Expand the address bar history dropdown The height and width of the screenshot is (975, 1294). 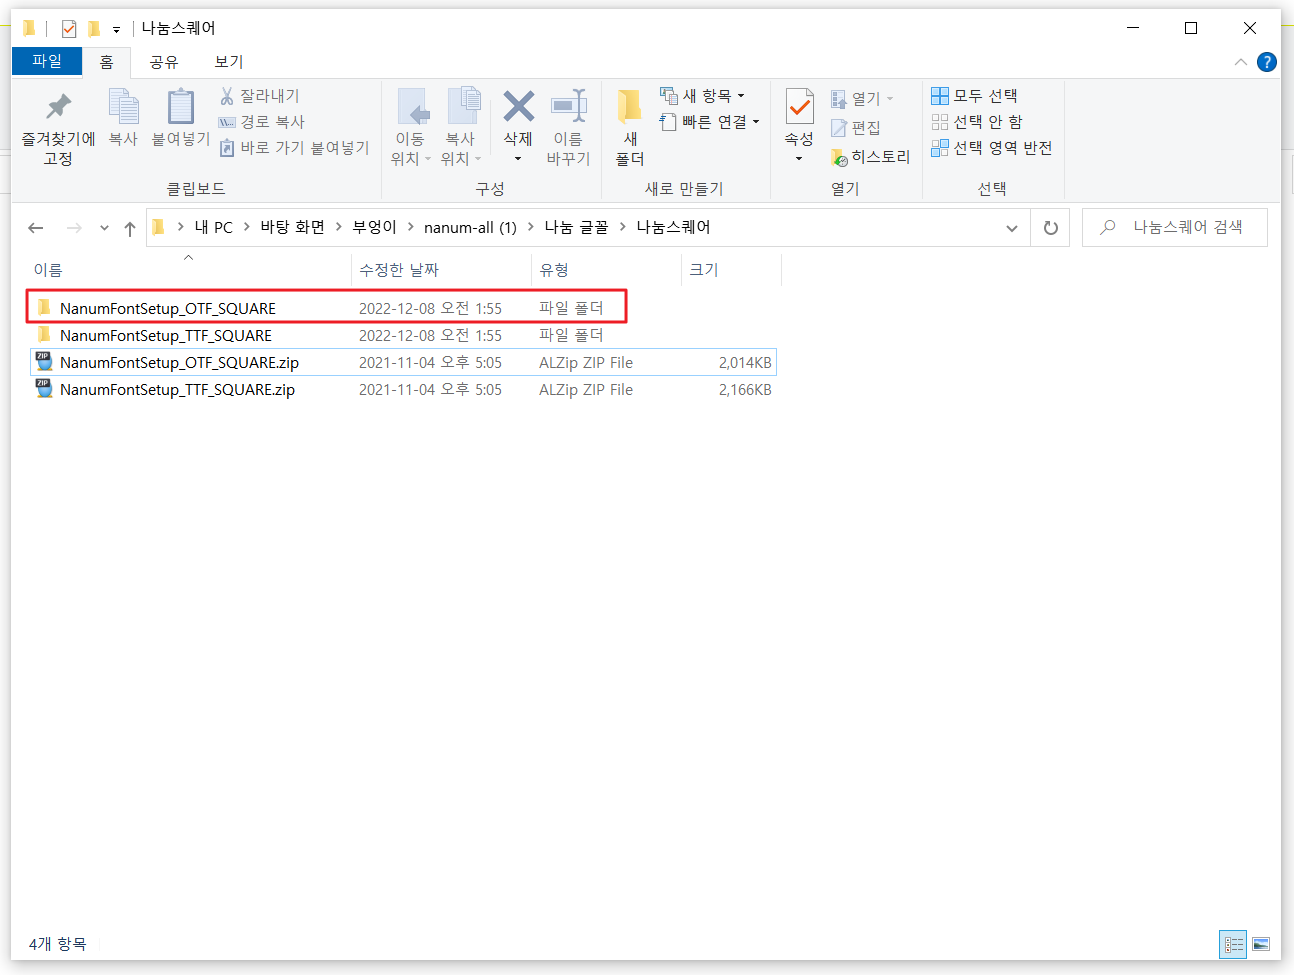(1012, 228)
